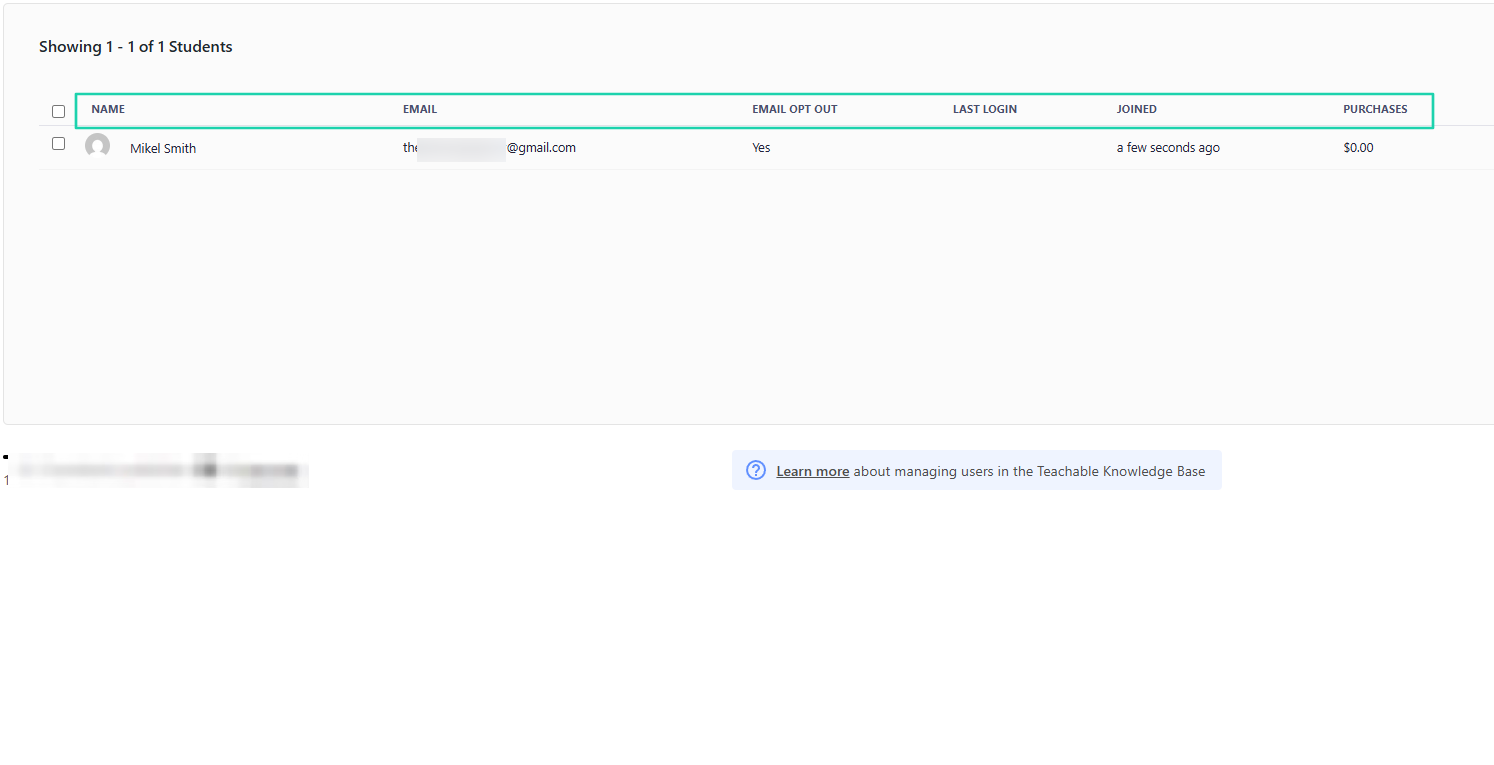Viewport: 1494px width, 765px height.
Task: Tick the select-all students checkbox
Action: click(58, 111)
